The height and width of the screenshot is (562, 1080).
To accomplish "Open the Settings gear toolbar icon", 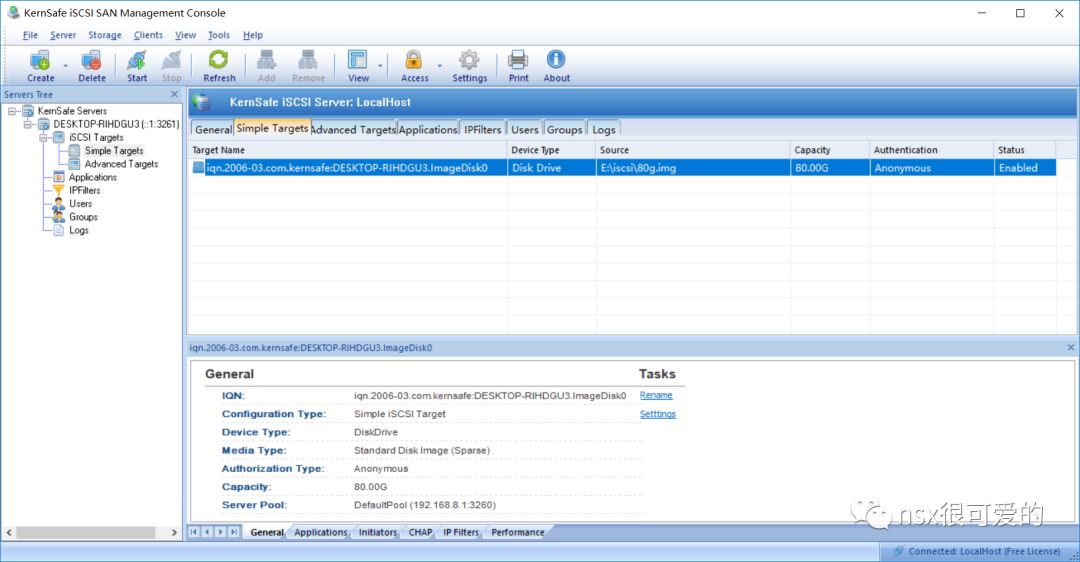I will 469,61.
